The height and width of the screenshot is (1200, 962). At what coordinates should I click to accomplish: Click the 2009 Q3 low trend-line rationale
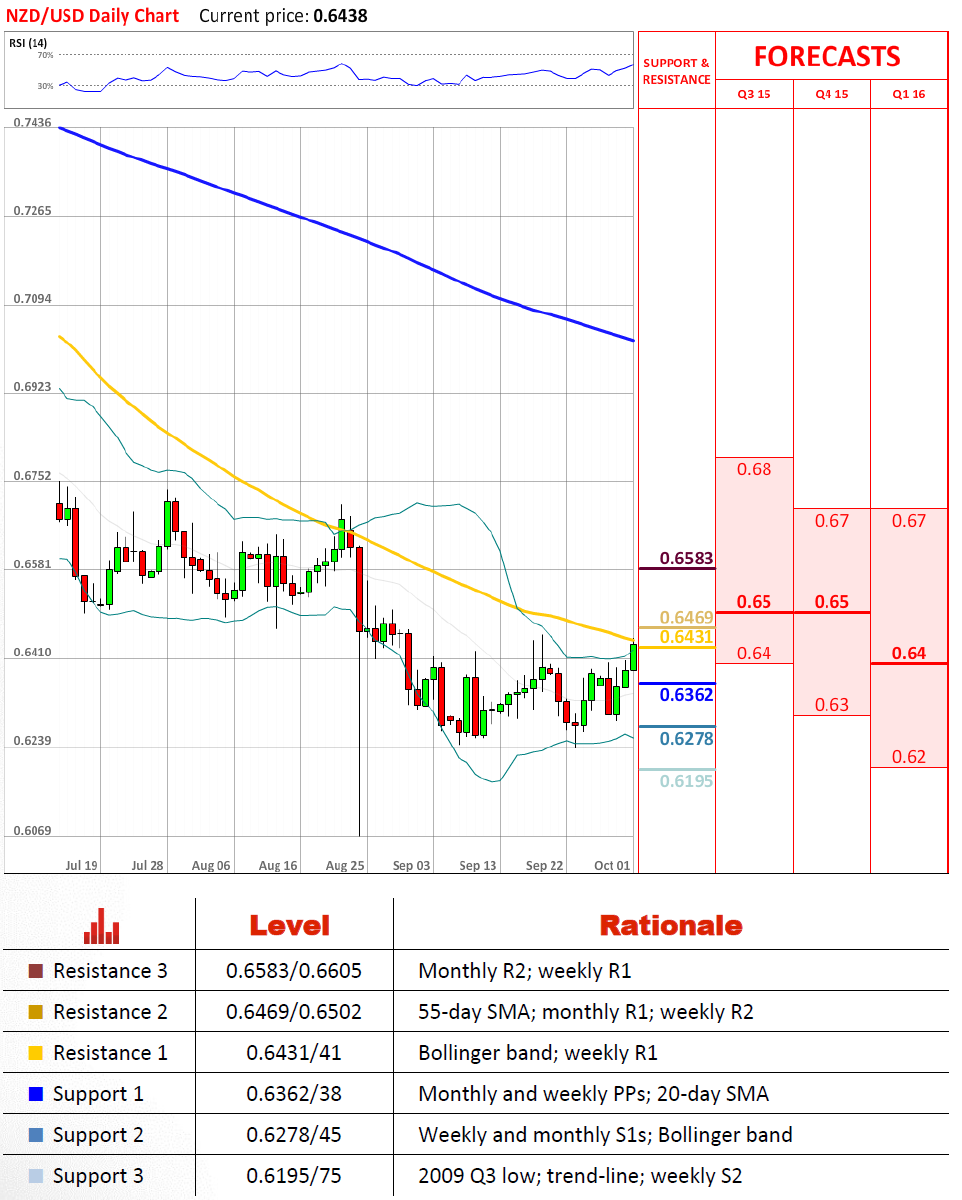point(580,1176)
